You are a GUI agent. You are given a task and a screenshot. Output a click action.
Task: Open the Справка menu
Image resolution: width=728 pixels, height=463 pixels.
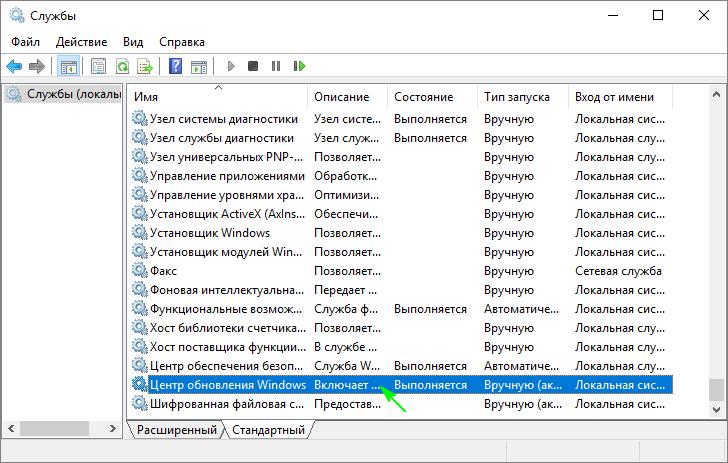[x=182, y=42]
